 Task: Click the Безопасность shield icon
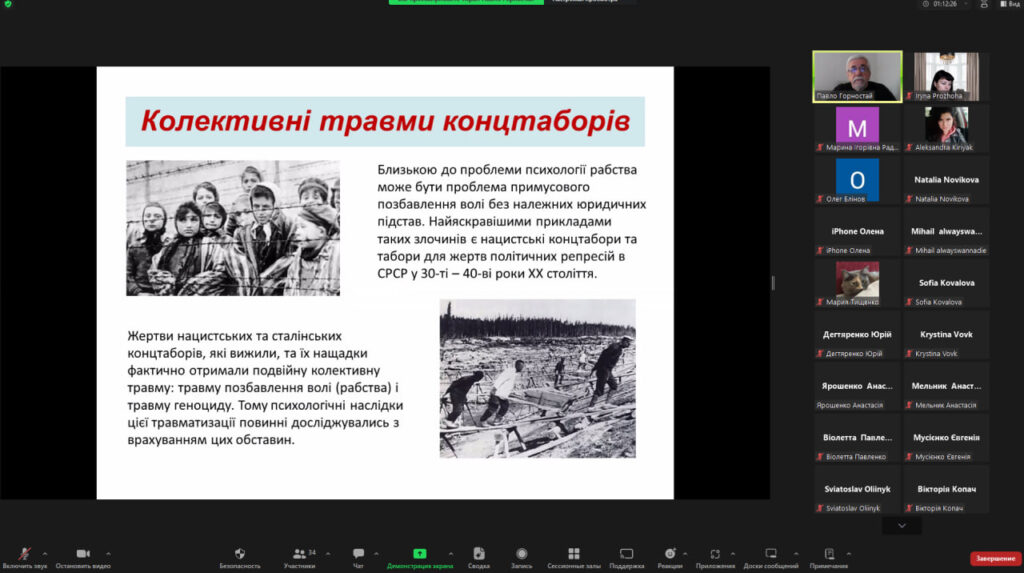[240, 554]
